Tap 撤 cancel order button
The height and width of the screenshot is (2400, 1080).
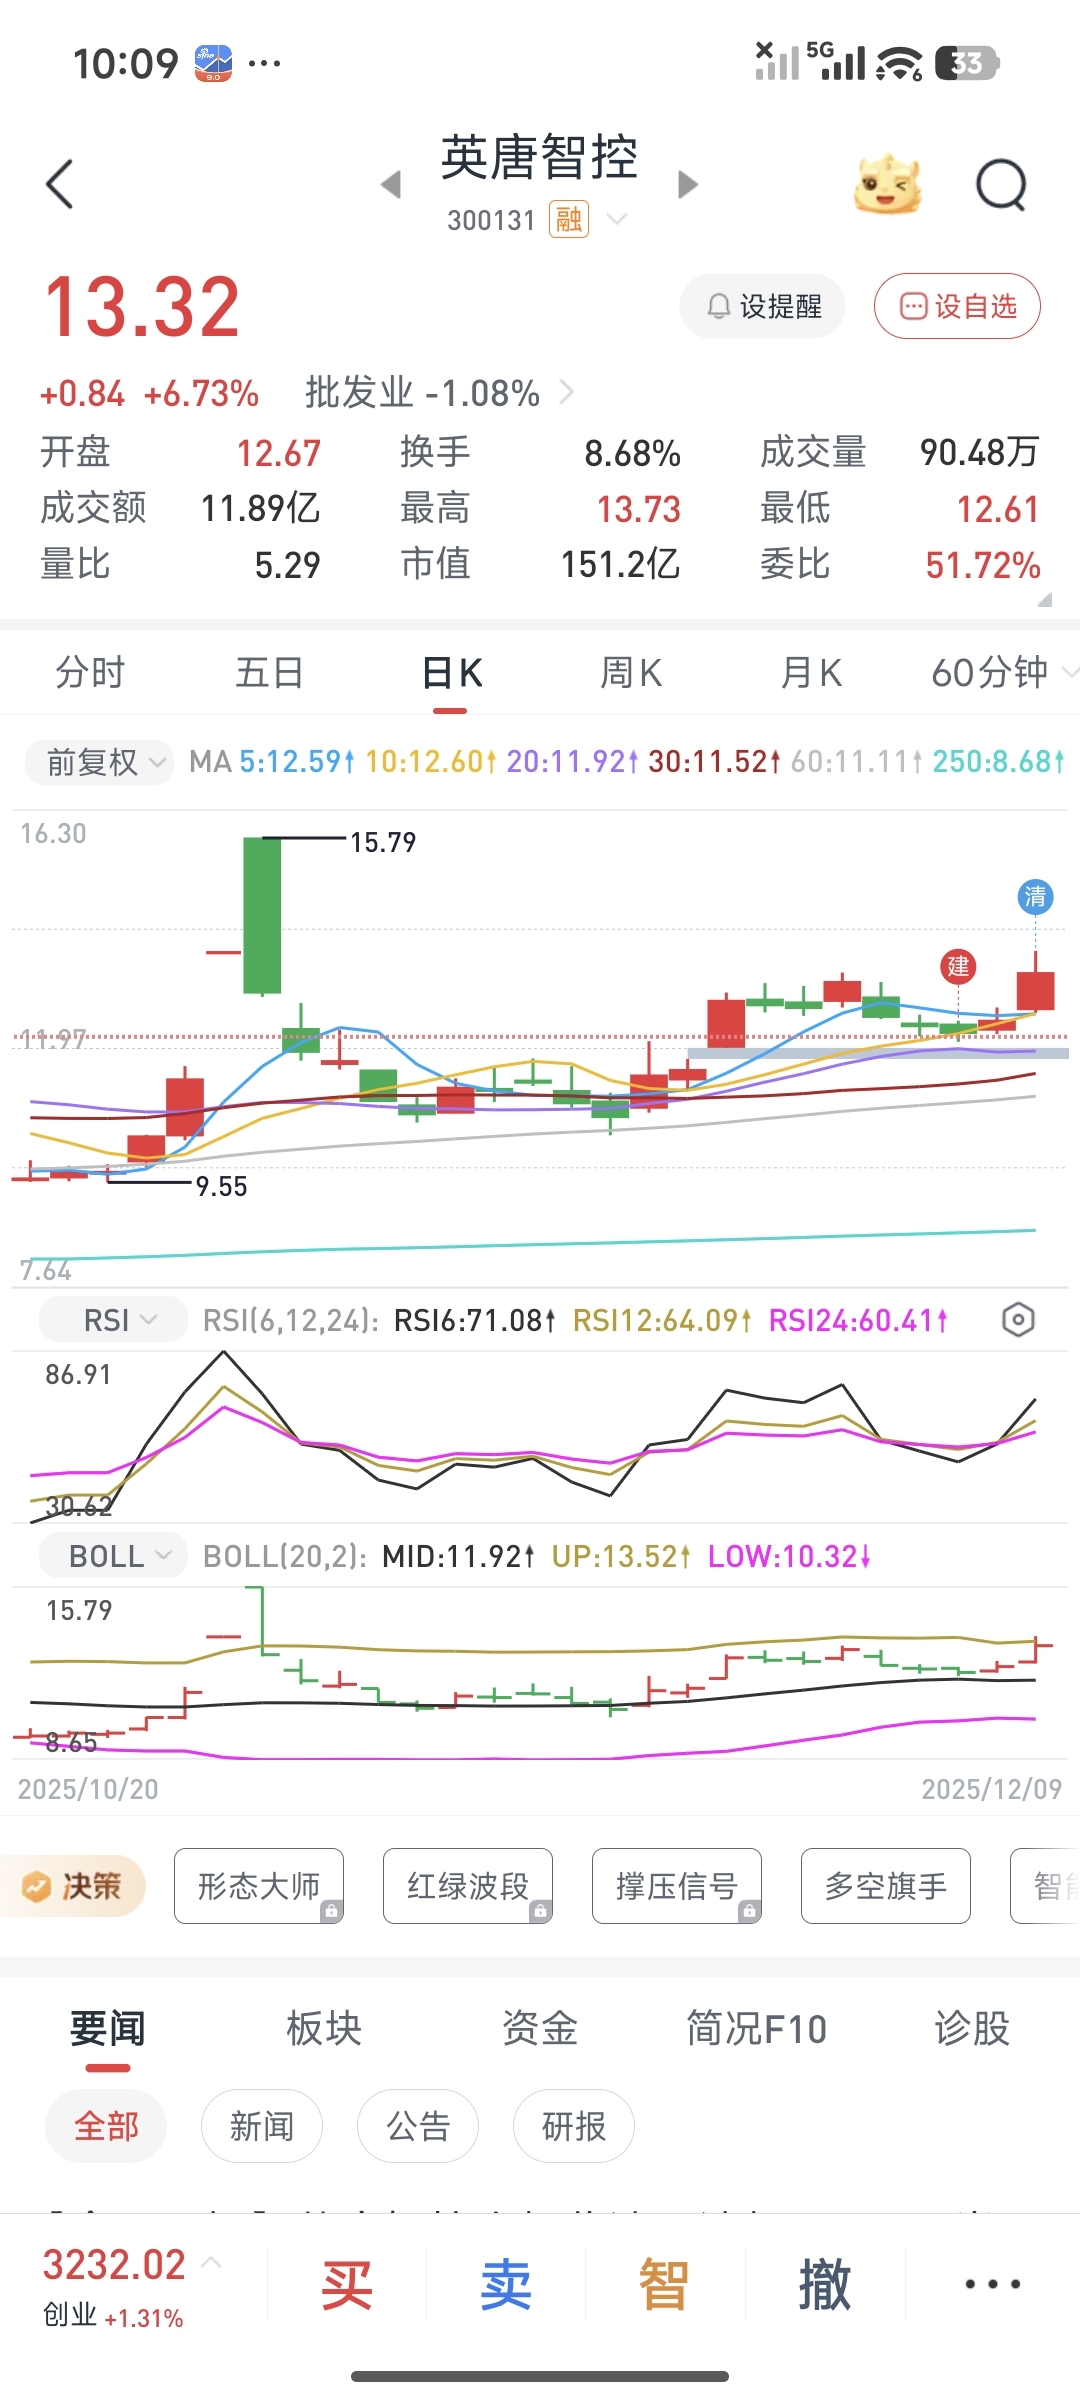tap(825, 2284)
